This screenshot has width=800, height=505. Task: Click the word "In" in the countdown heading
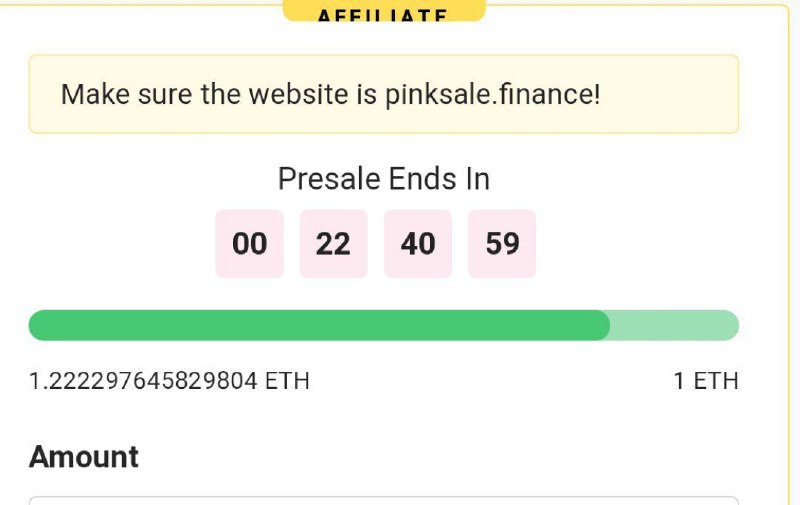(477, 179)
